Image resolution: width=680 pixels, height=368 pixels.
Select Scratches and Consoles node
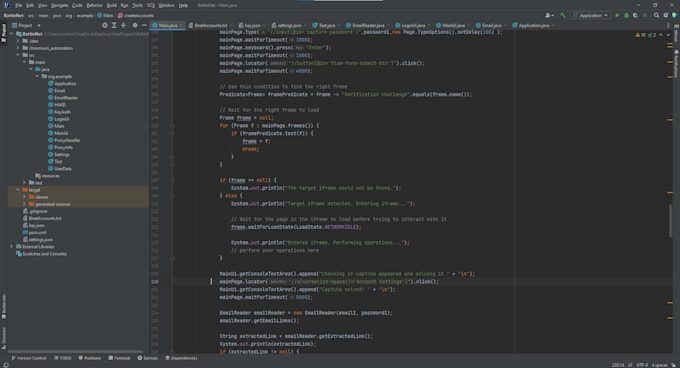pos(45,254)
